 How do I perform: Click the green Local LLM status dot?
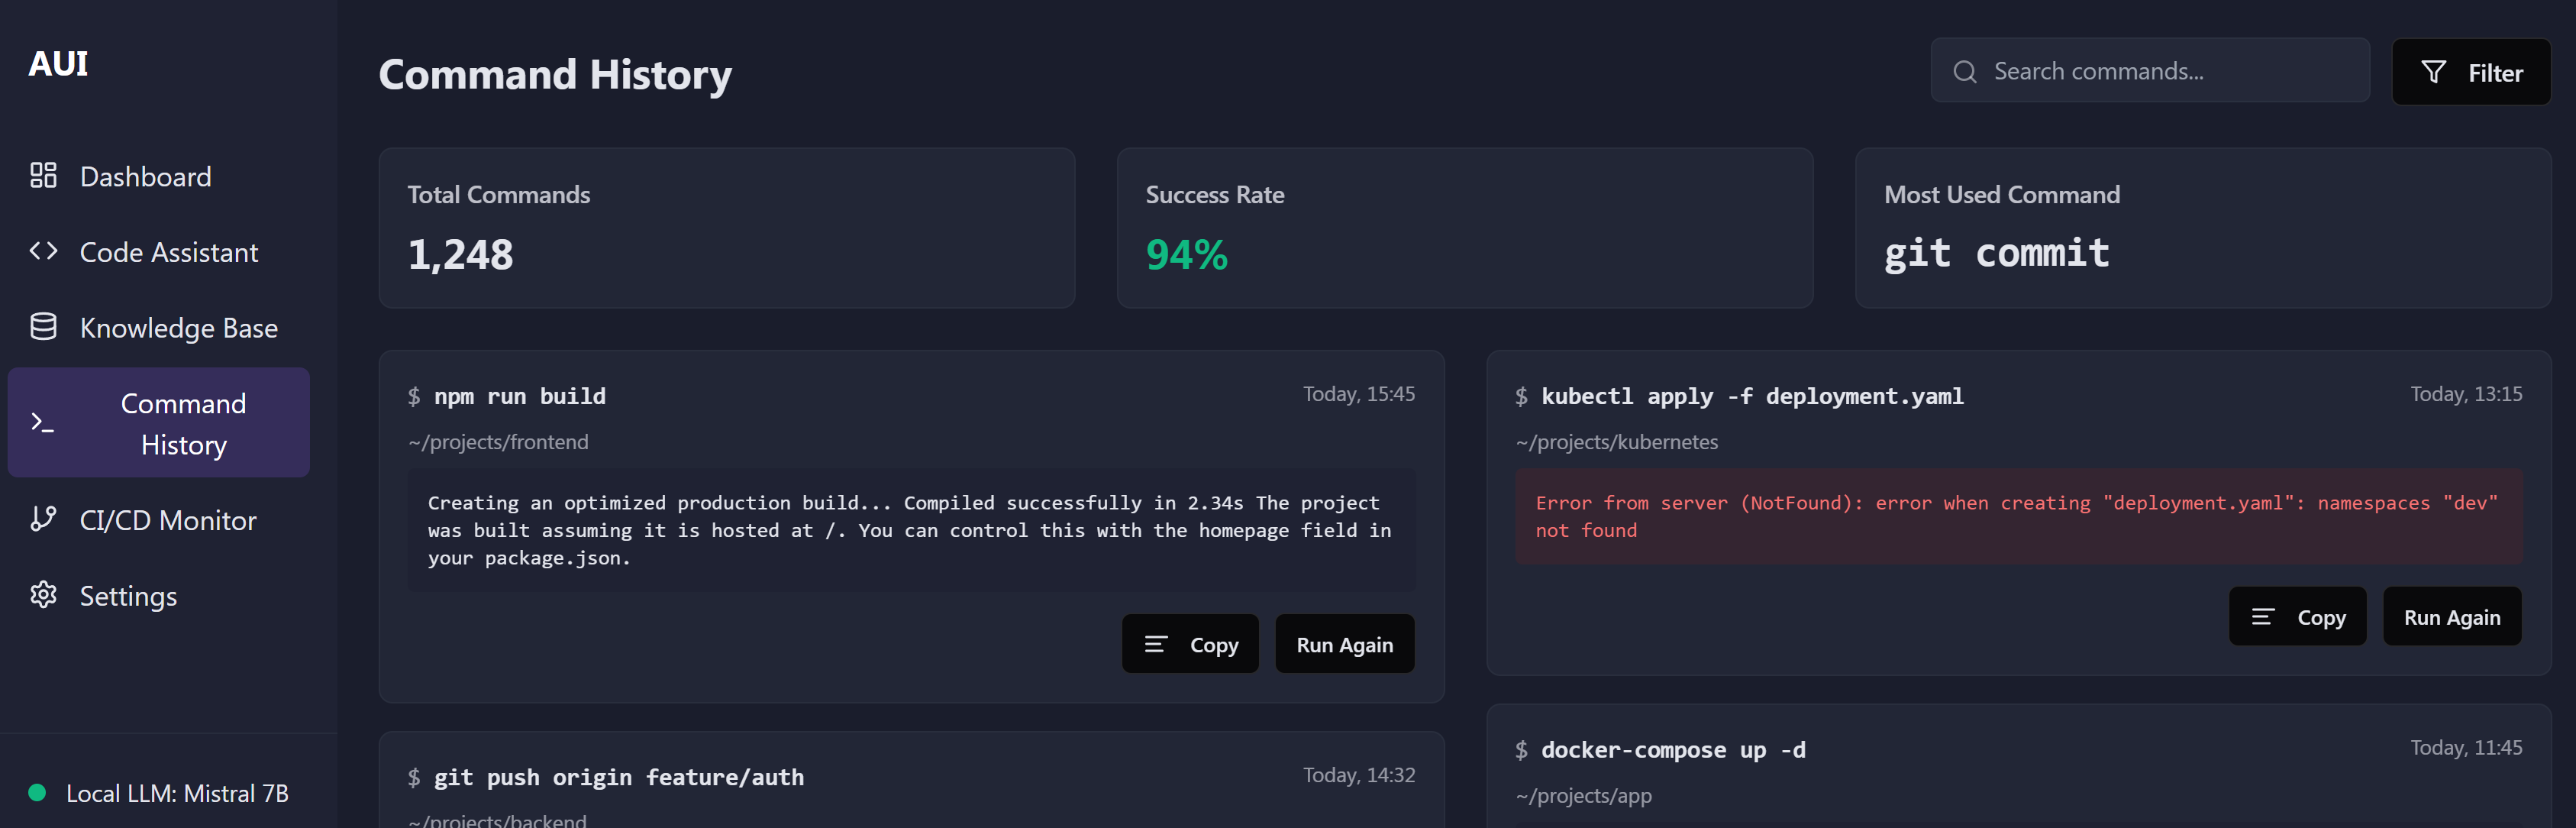click(38, 793)
